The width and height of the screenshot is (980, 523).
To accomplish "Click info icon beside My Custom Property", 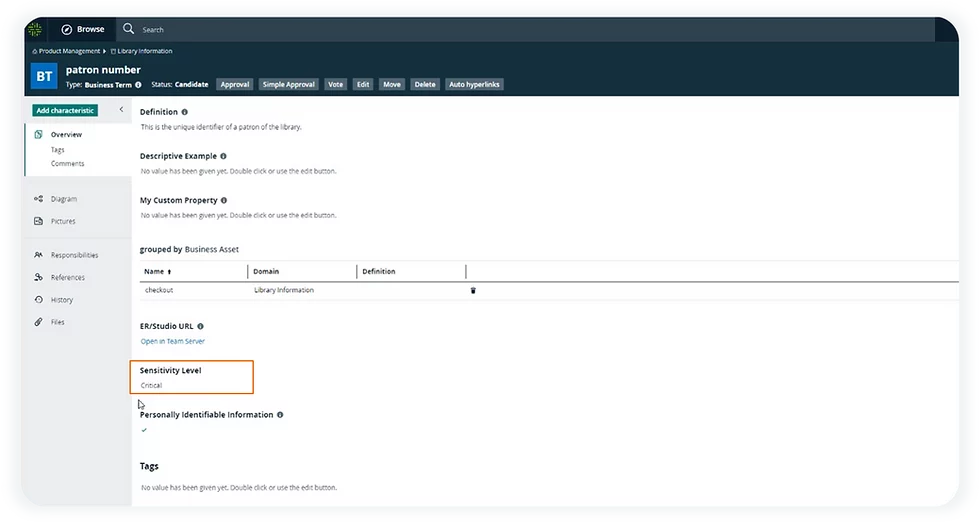I will pyautogui.click(x=224, y=201).
